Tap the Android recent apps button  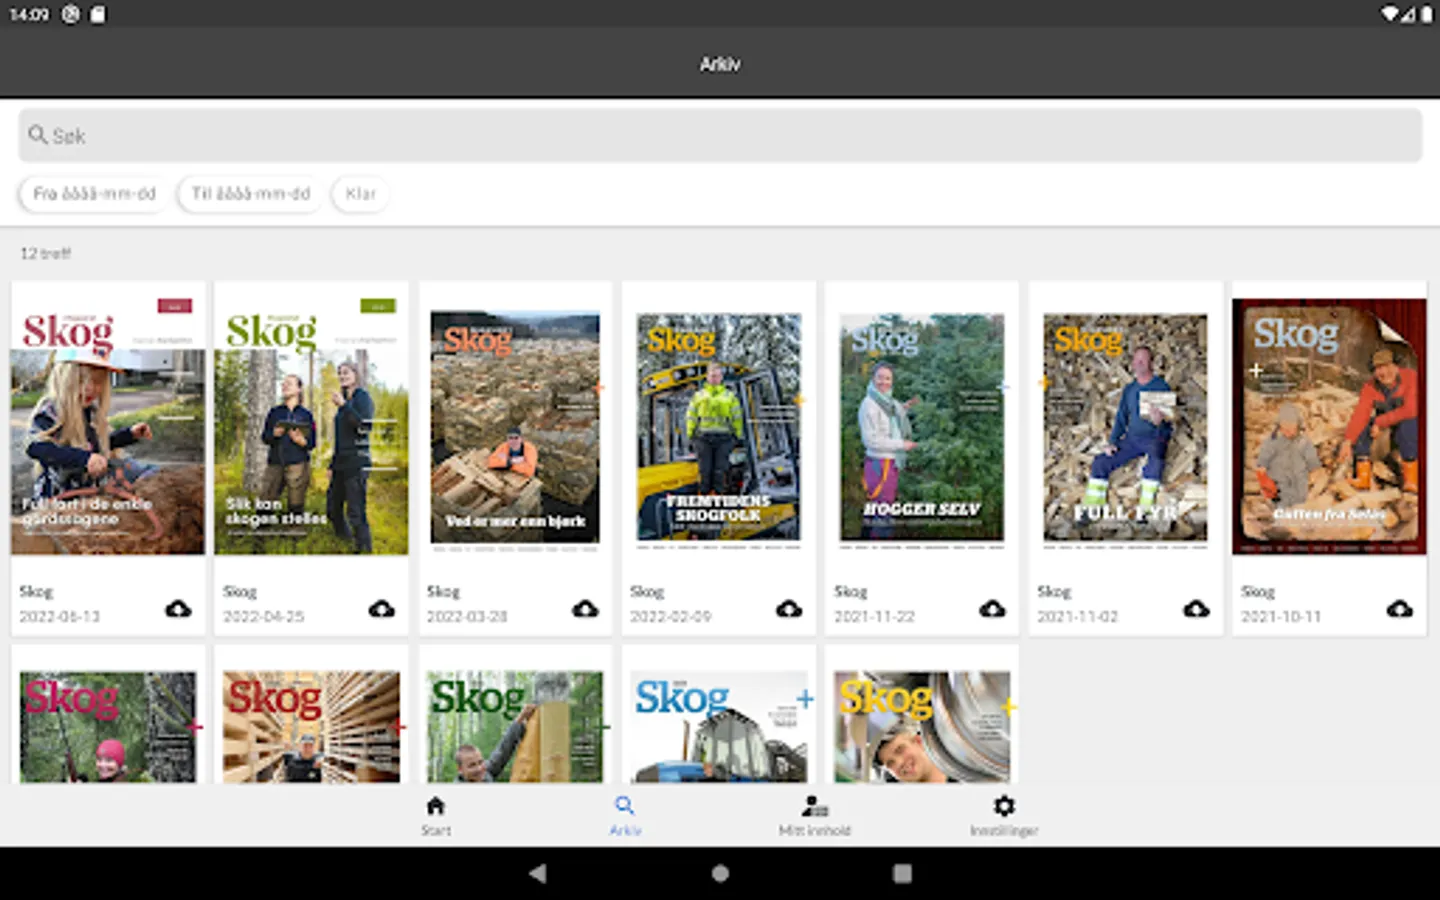coord(902,873)
